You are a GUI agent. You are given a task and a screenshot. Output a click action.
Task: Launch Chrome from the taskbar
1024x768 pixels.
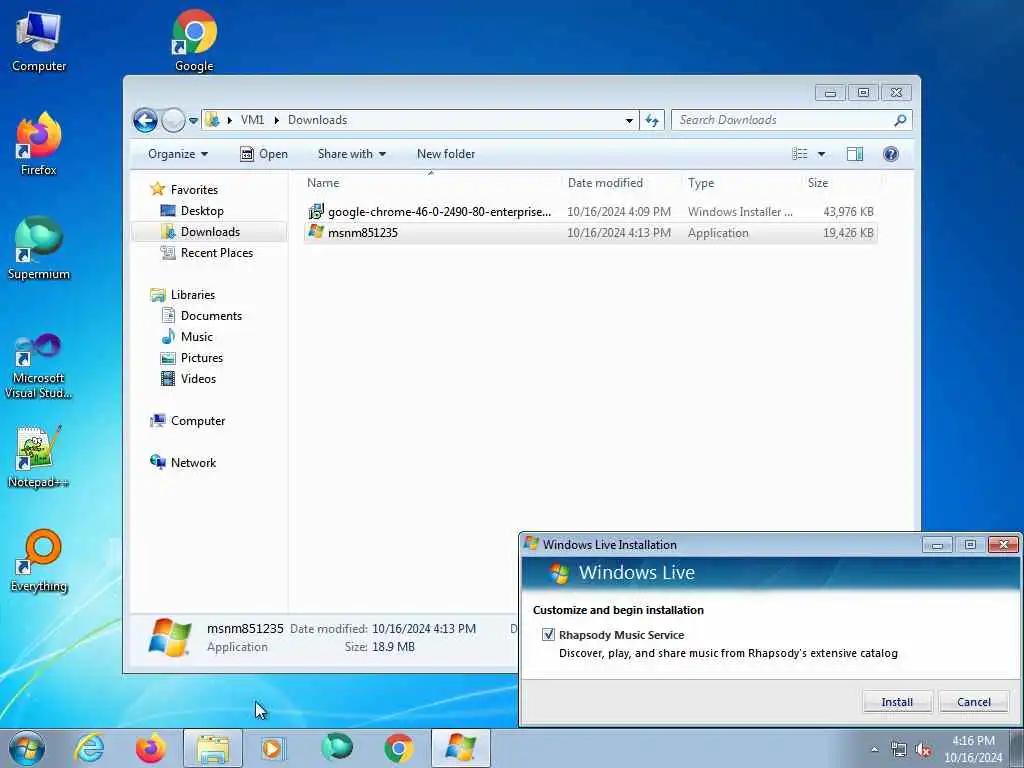coord(398,748)
